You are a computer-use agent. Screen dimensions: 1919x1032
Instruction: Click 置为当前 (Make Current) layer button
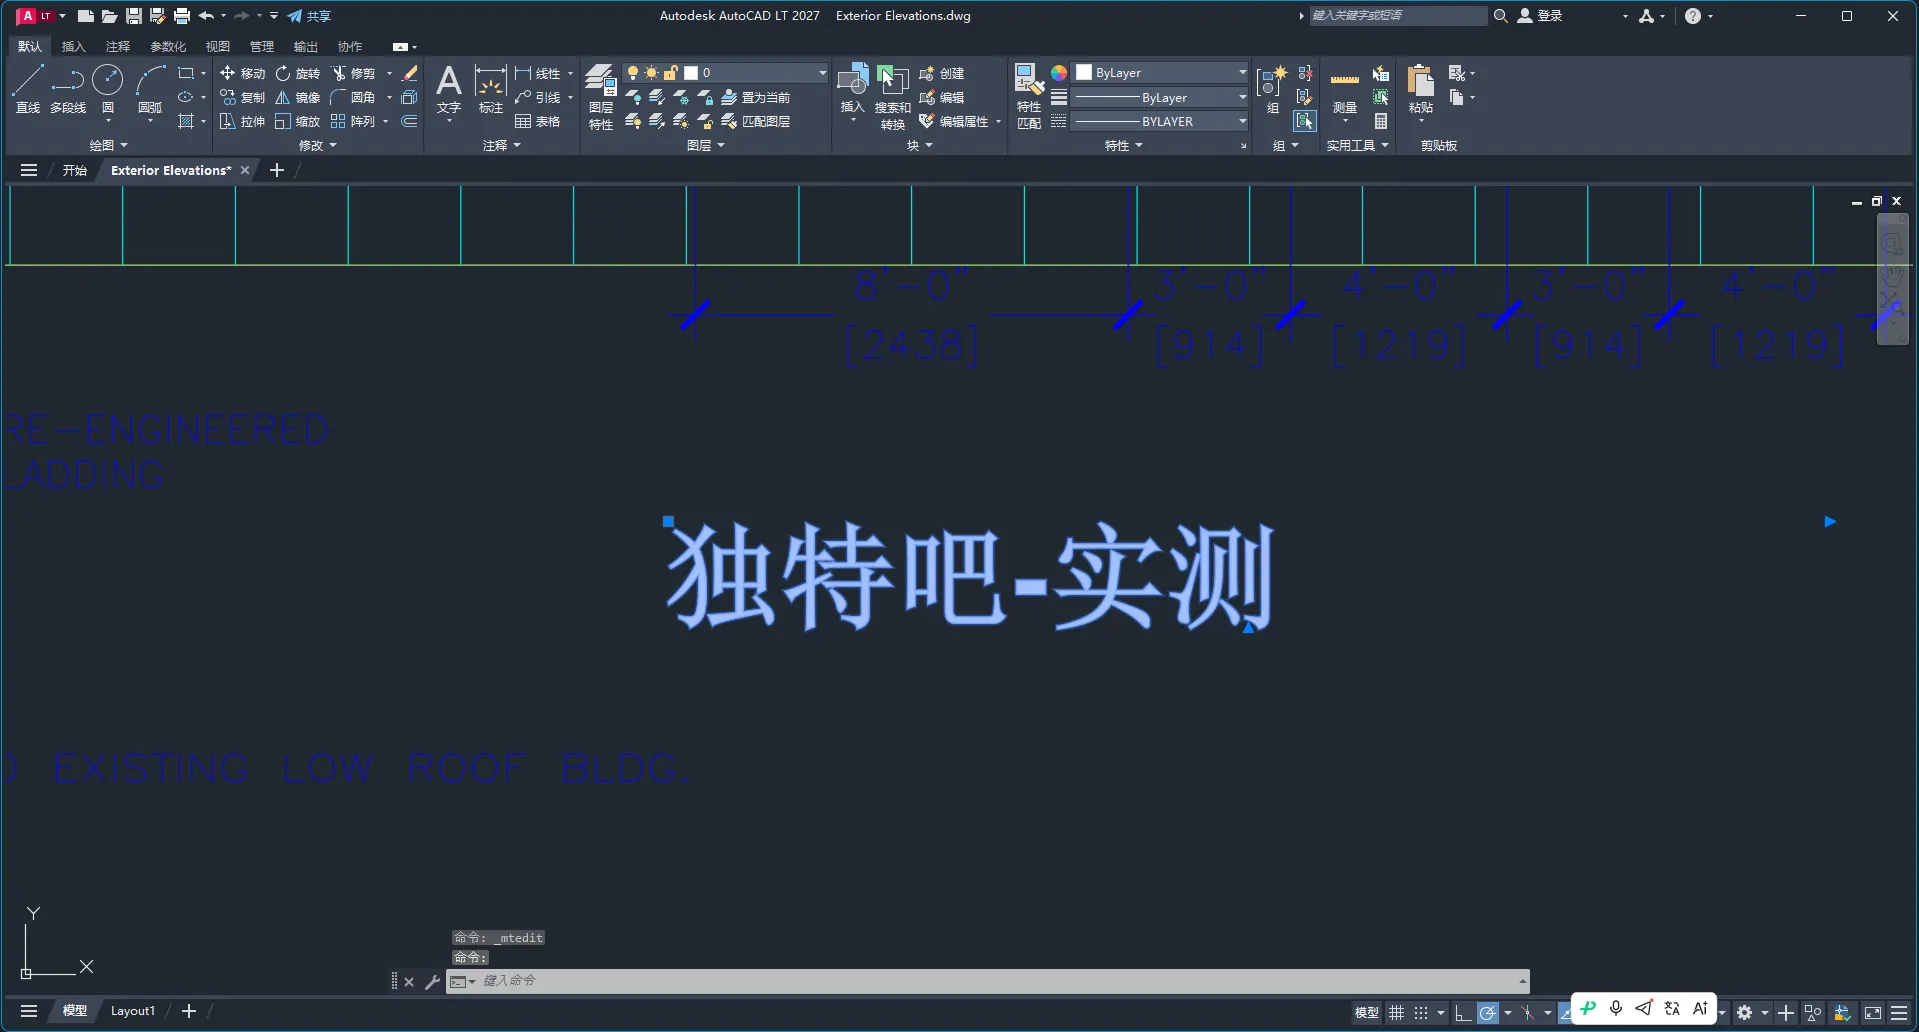pos(756,97)
